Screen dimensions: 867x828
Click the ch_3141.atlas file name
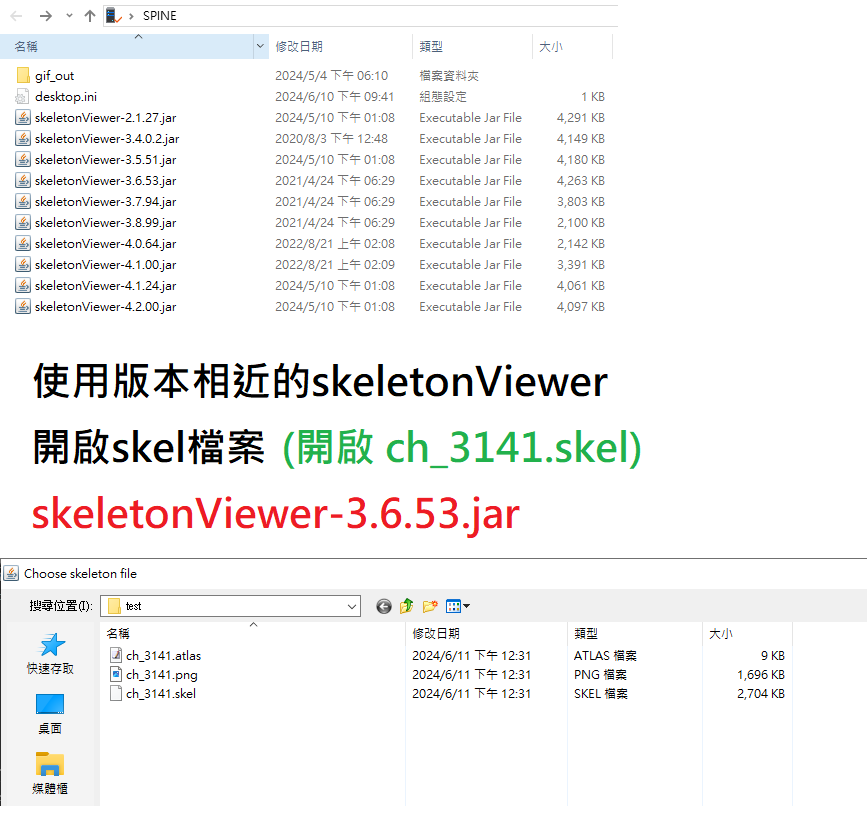(164, 655)
